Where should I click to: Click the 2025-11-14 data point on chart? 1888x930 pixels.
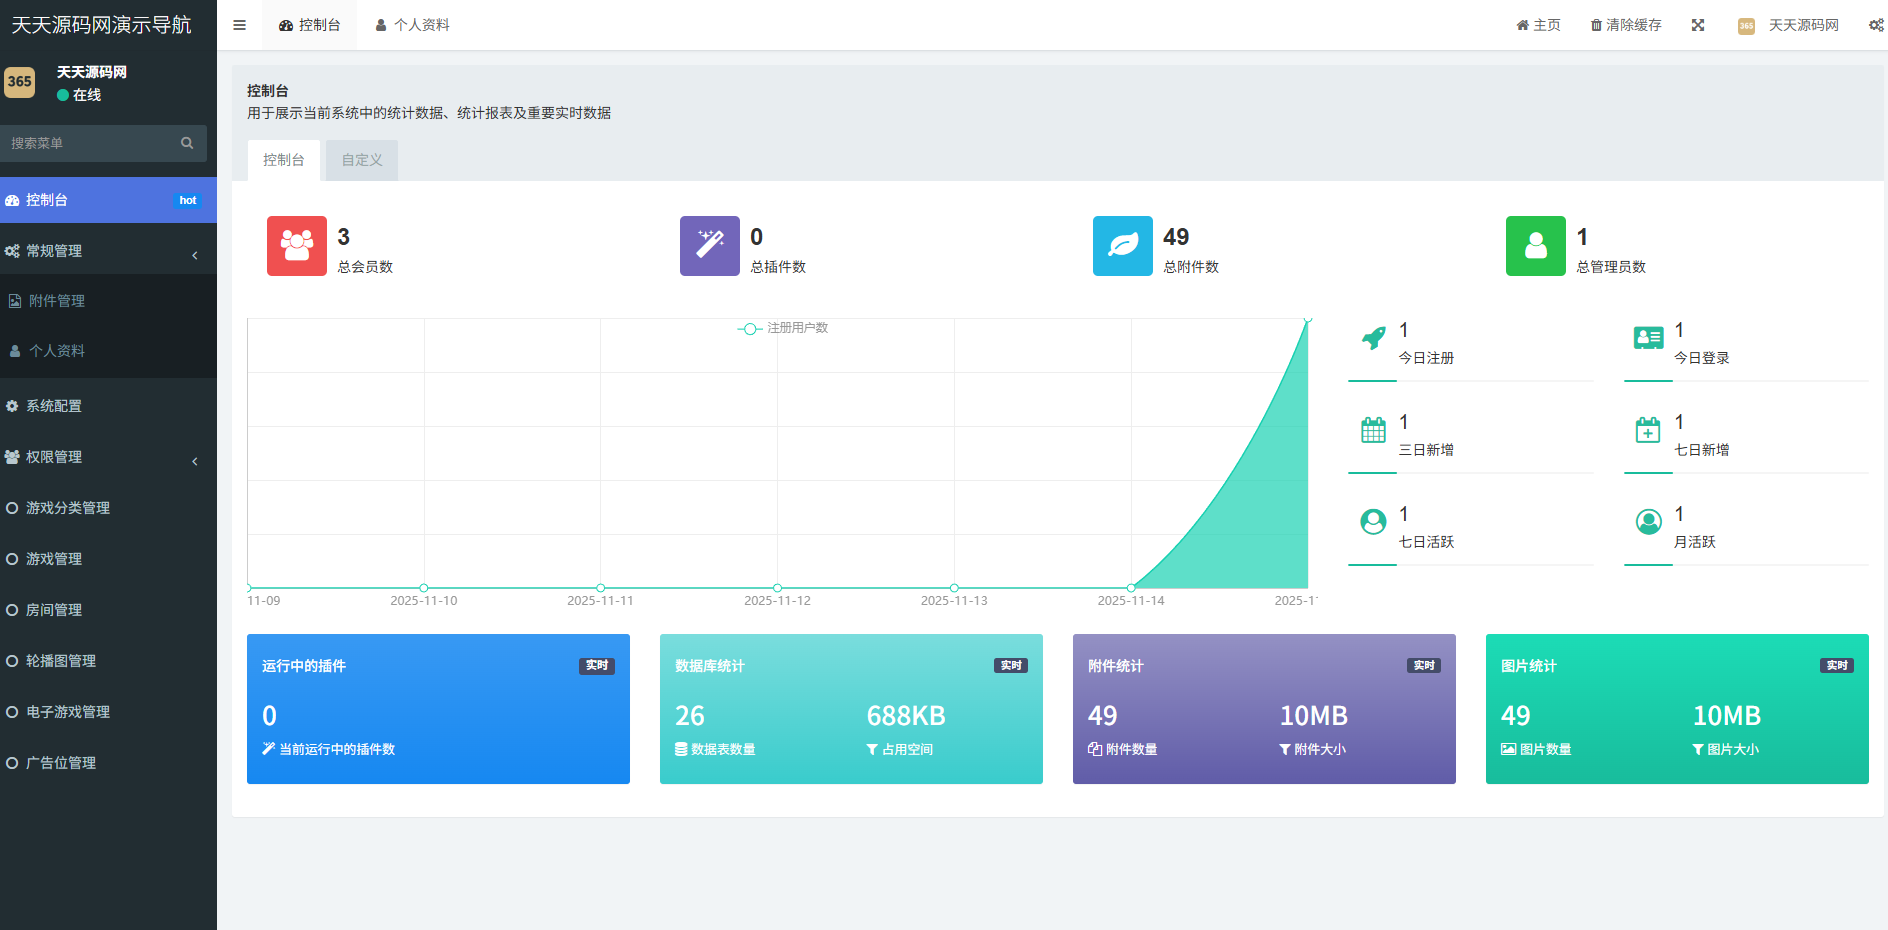pos(1131,588)
